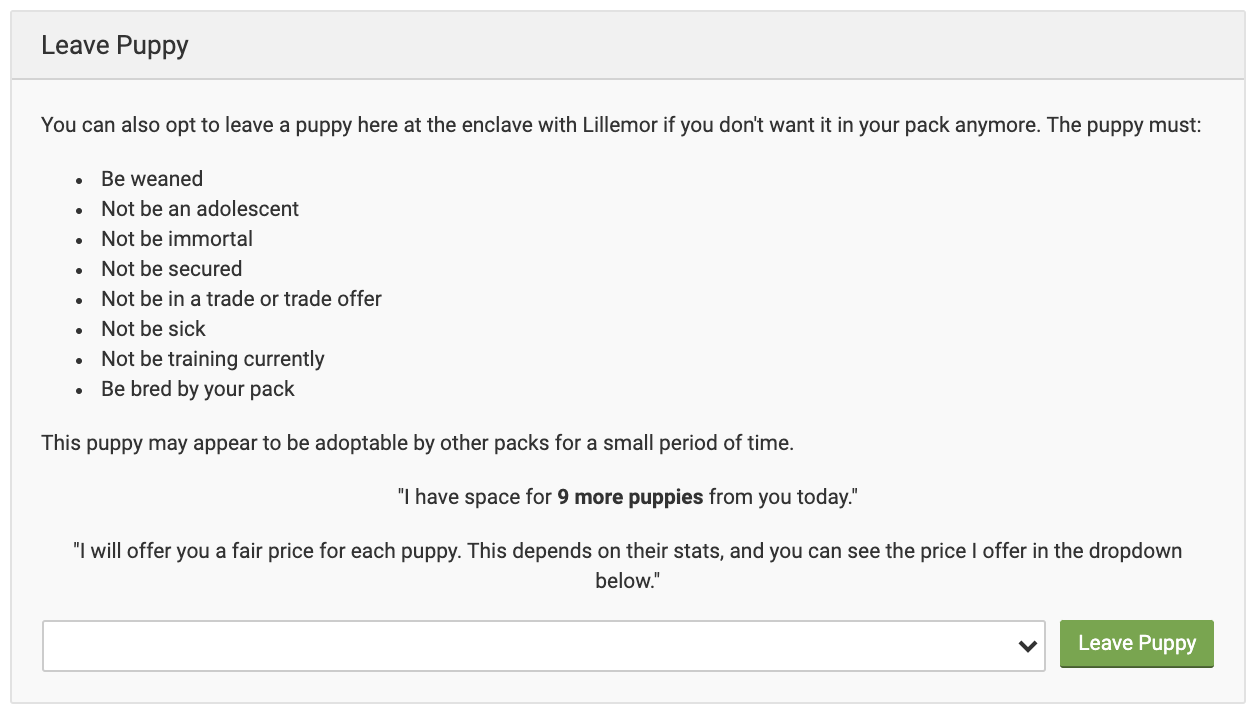Click the dropdown chevron arrow

coord(1026,646)
